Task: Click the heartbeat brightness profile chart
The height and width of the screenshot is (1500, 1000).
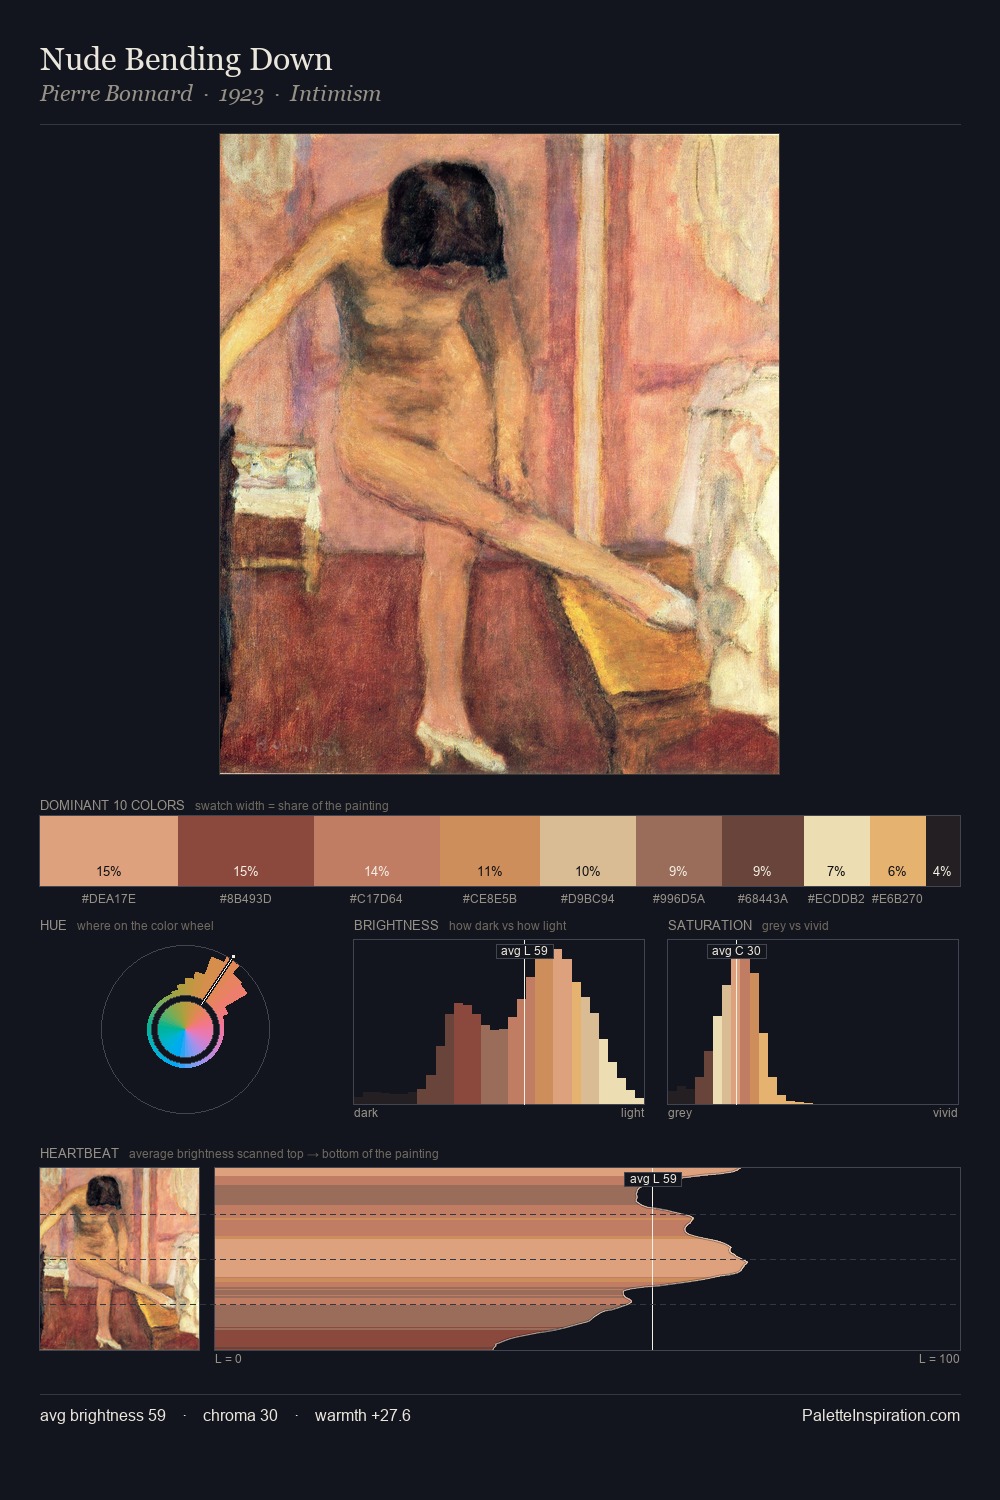Action: tap(587, 1259)
